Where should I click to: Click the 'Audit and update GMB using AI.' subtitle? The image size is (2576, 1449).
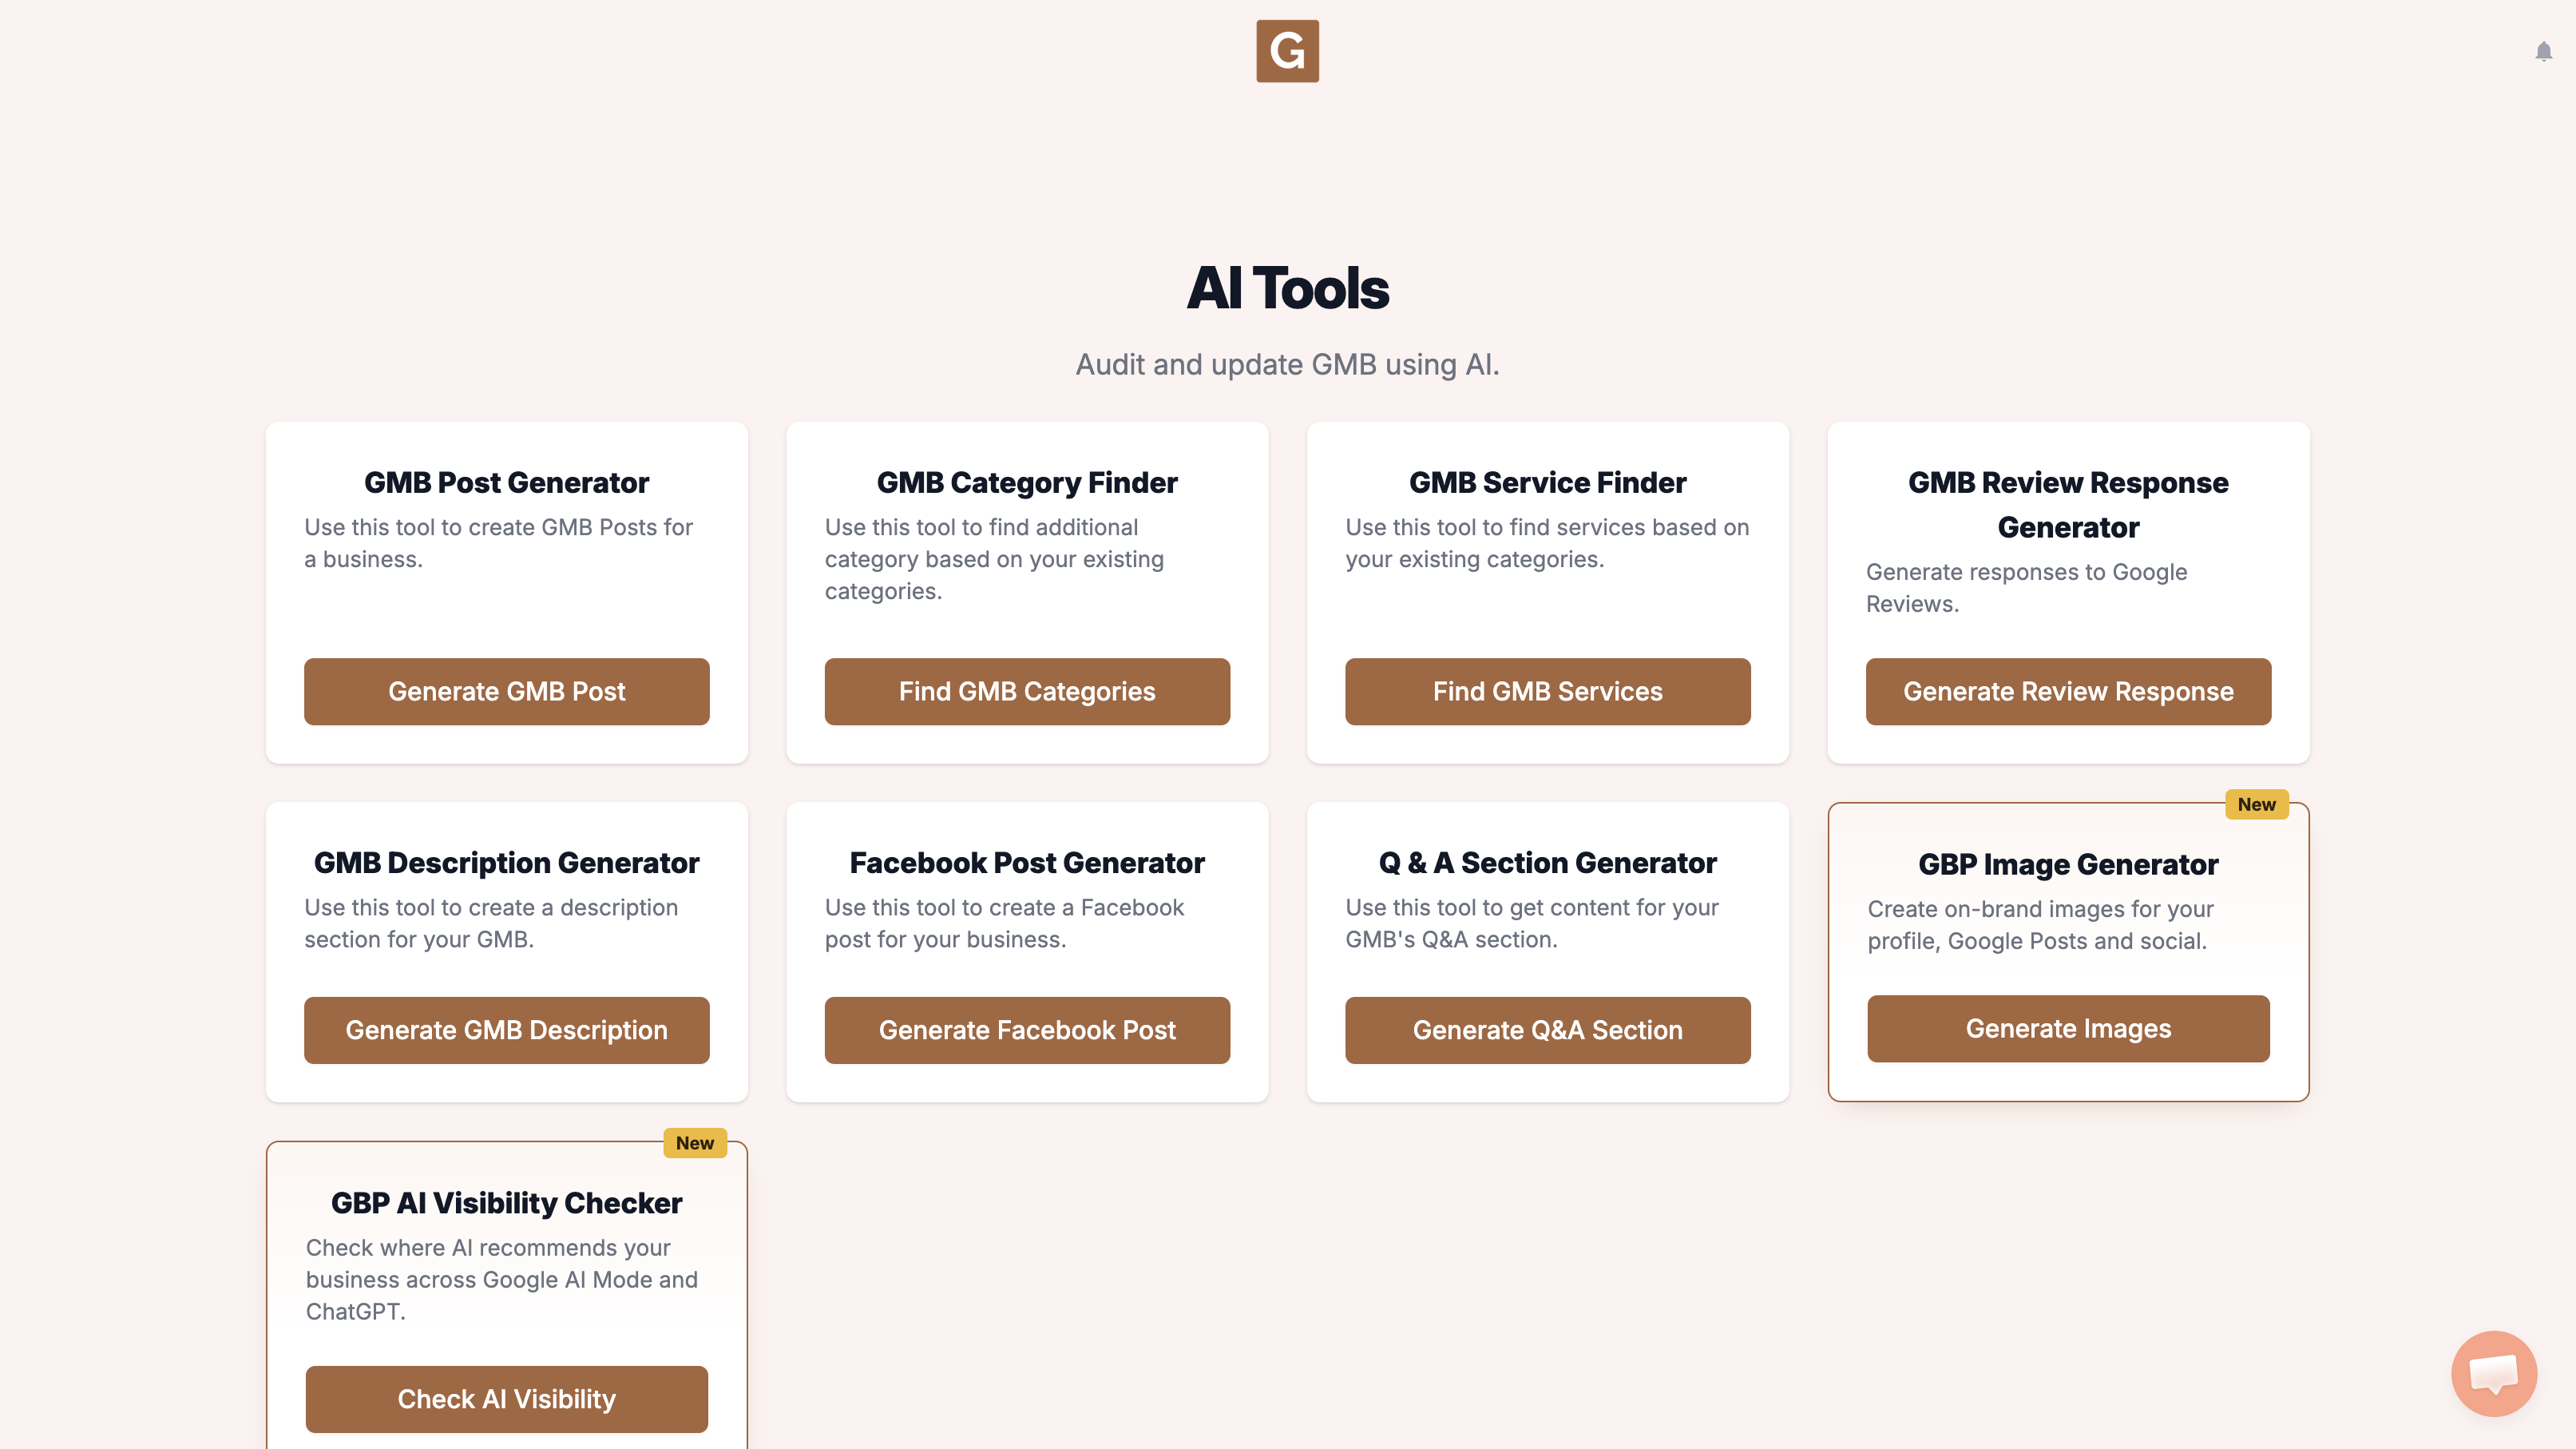[1287, 365]
